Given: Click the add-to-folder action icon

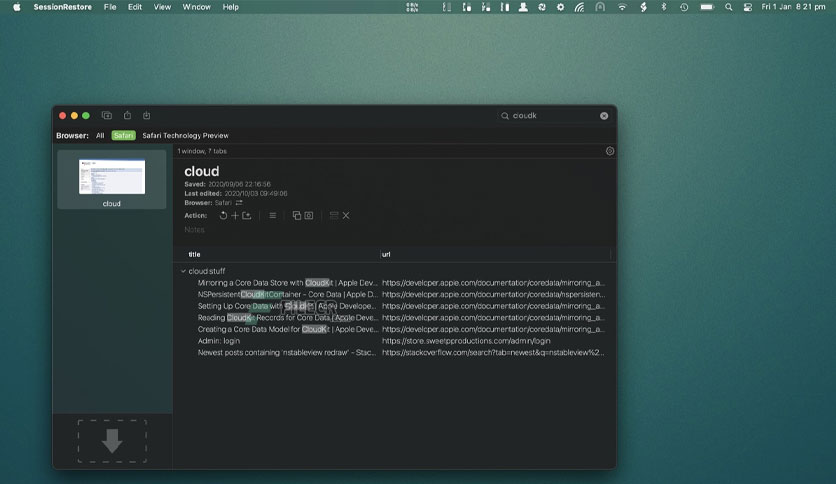Looking at the screenshot, I should tap(246, 215).
